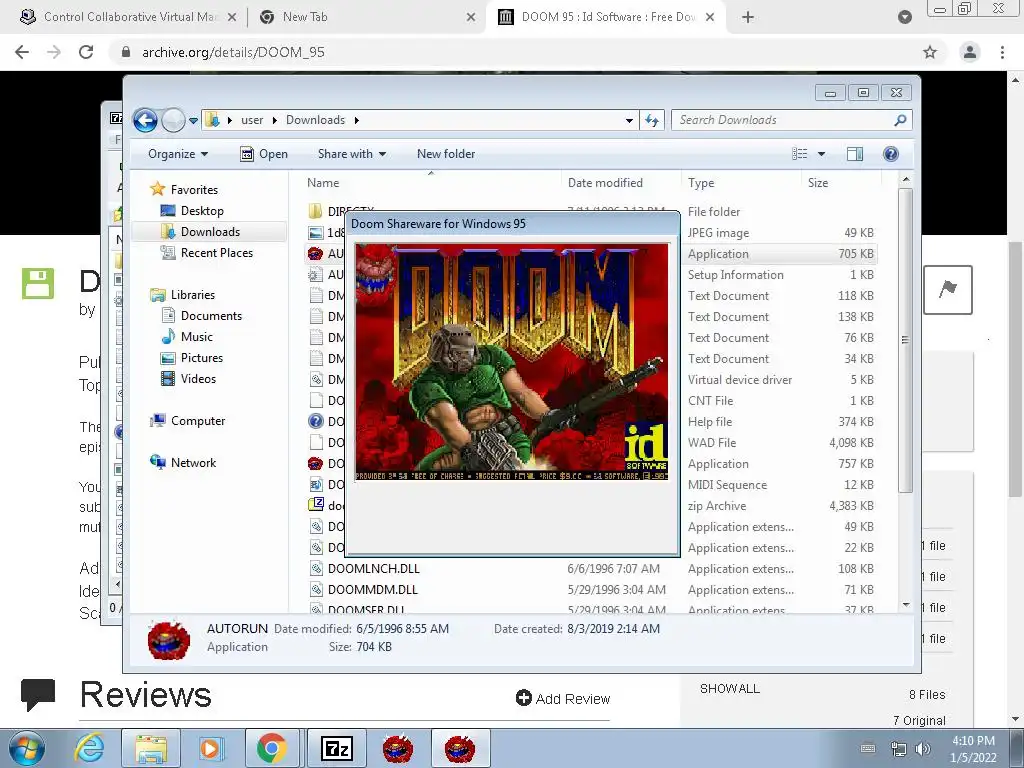1024x768 pixels.
Task: Click the user segment in the breadcrumb
Action: 251,120
